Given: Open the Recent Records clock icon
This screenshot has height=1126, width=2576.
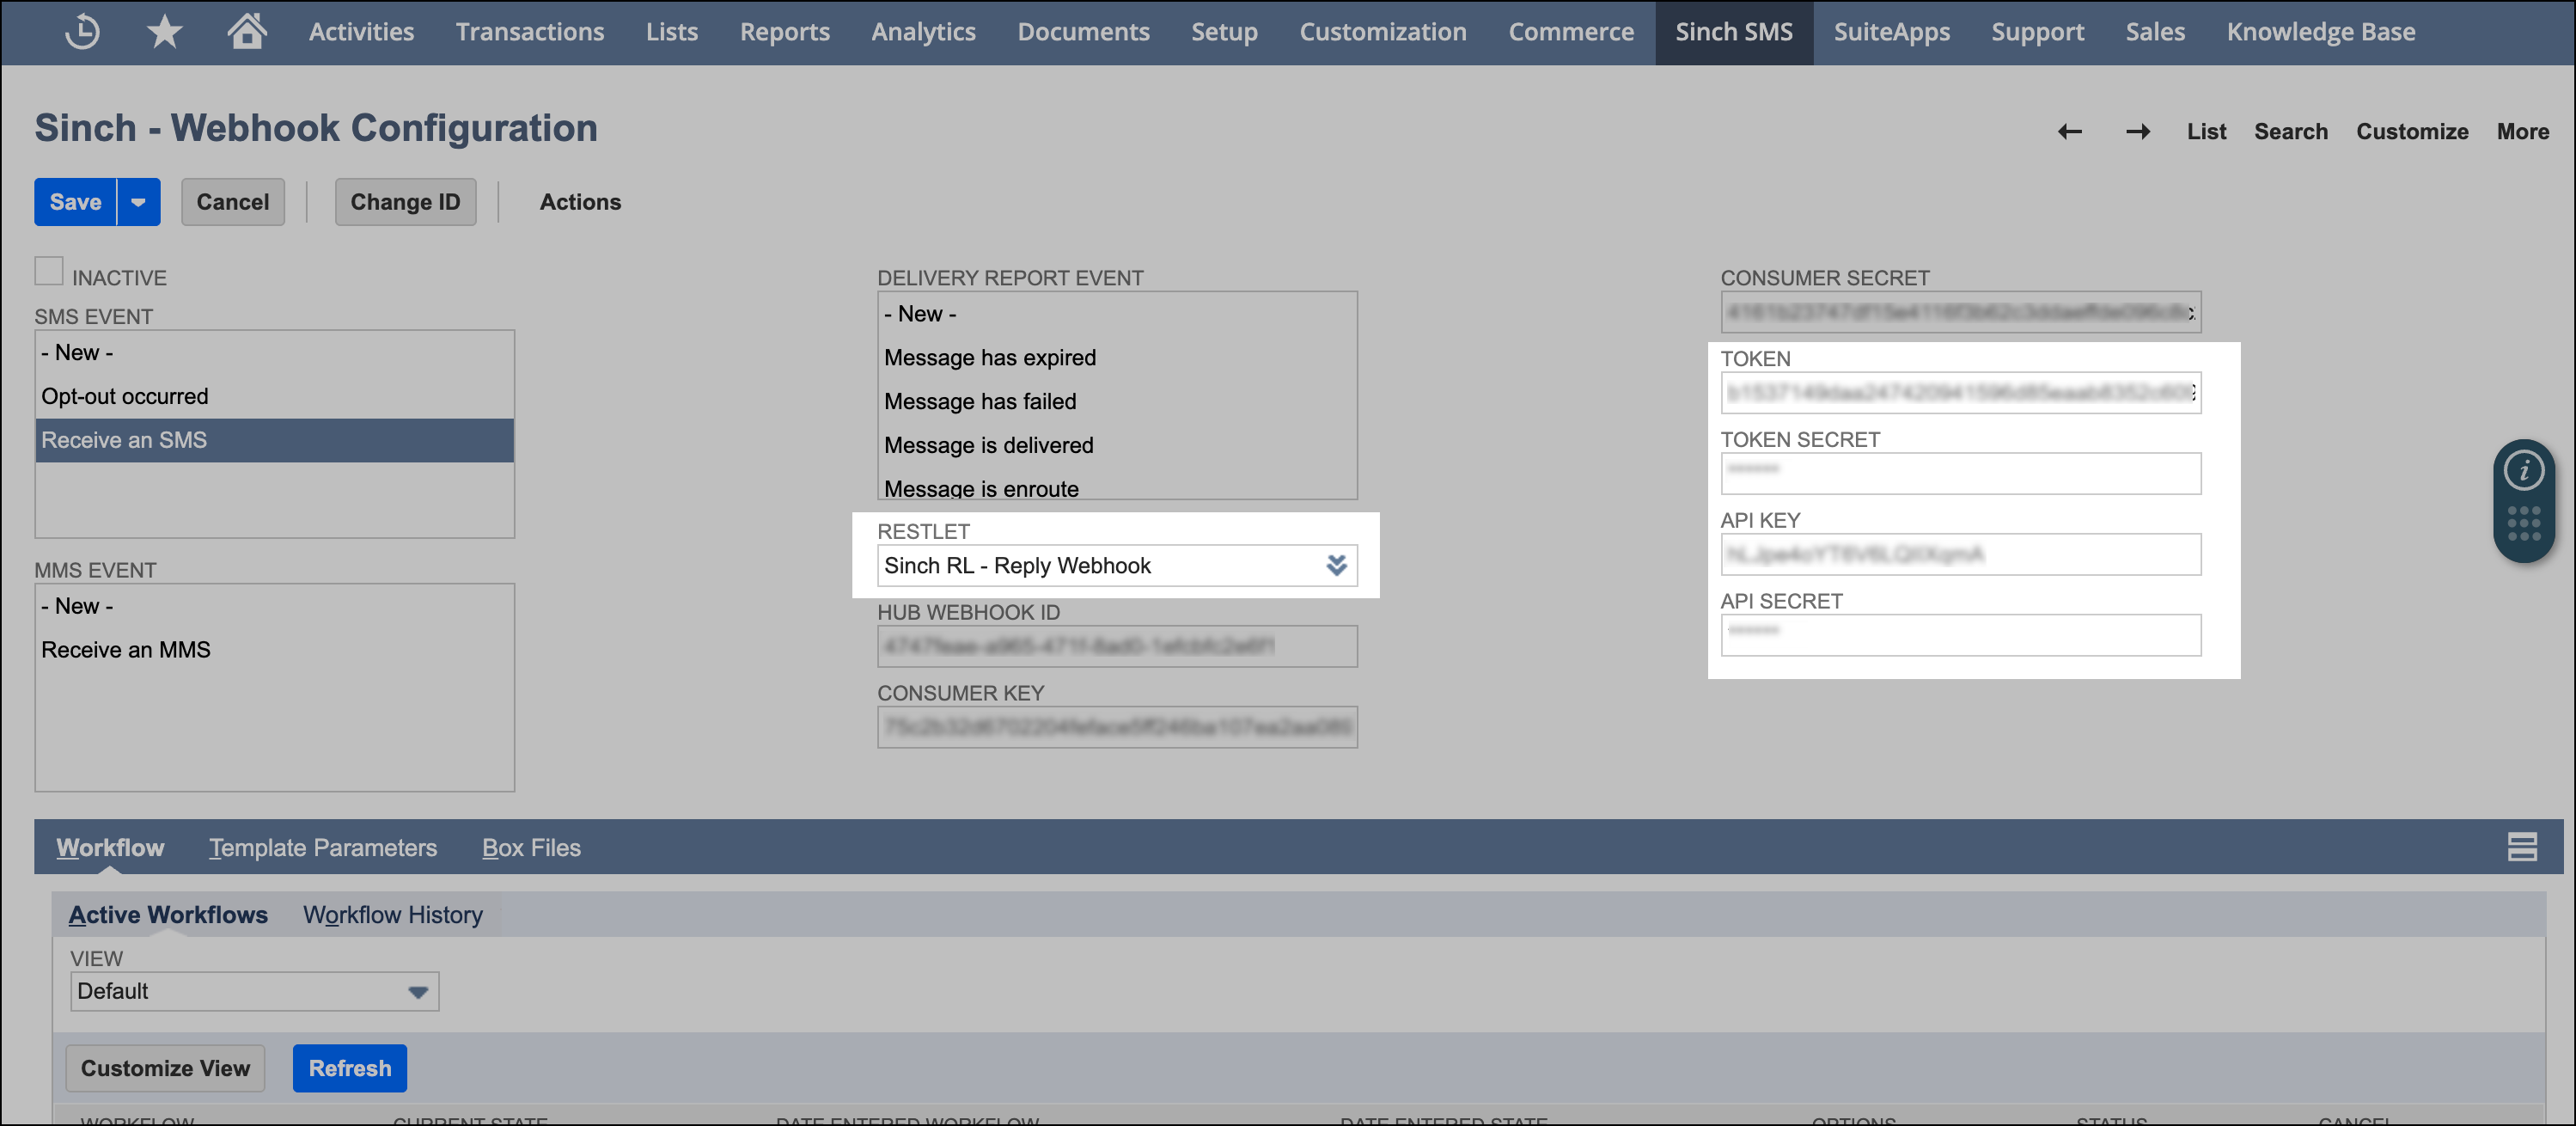Looking at the screenshot, I should click(x=82, y=32).
